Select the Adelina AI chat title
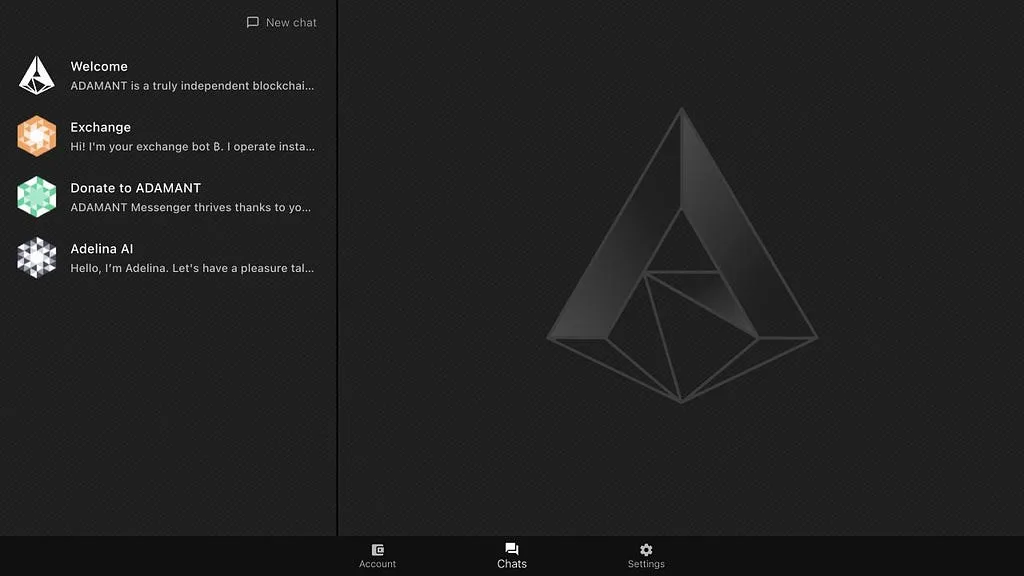 pyautogui.click(x=102, y=248)
